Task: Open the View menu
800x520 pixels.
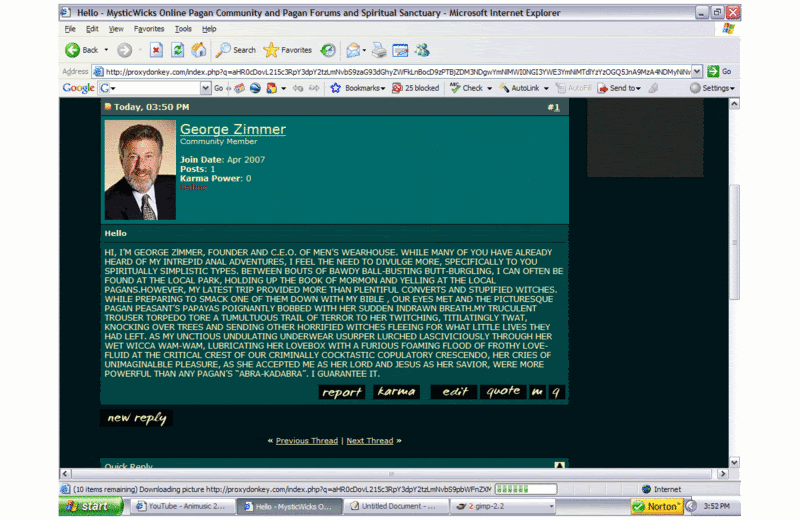Action: 116,29
